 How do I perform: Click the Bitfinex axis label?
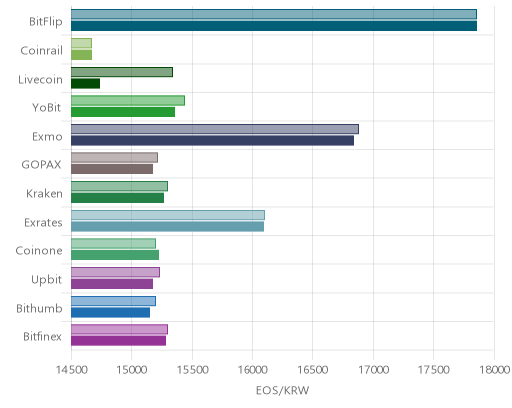[x=42, y=337]
